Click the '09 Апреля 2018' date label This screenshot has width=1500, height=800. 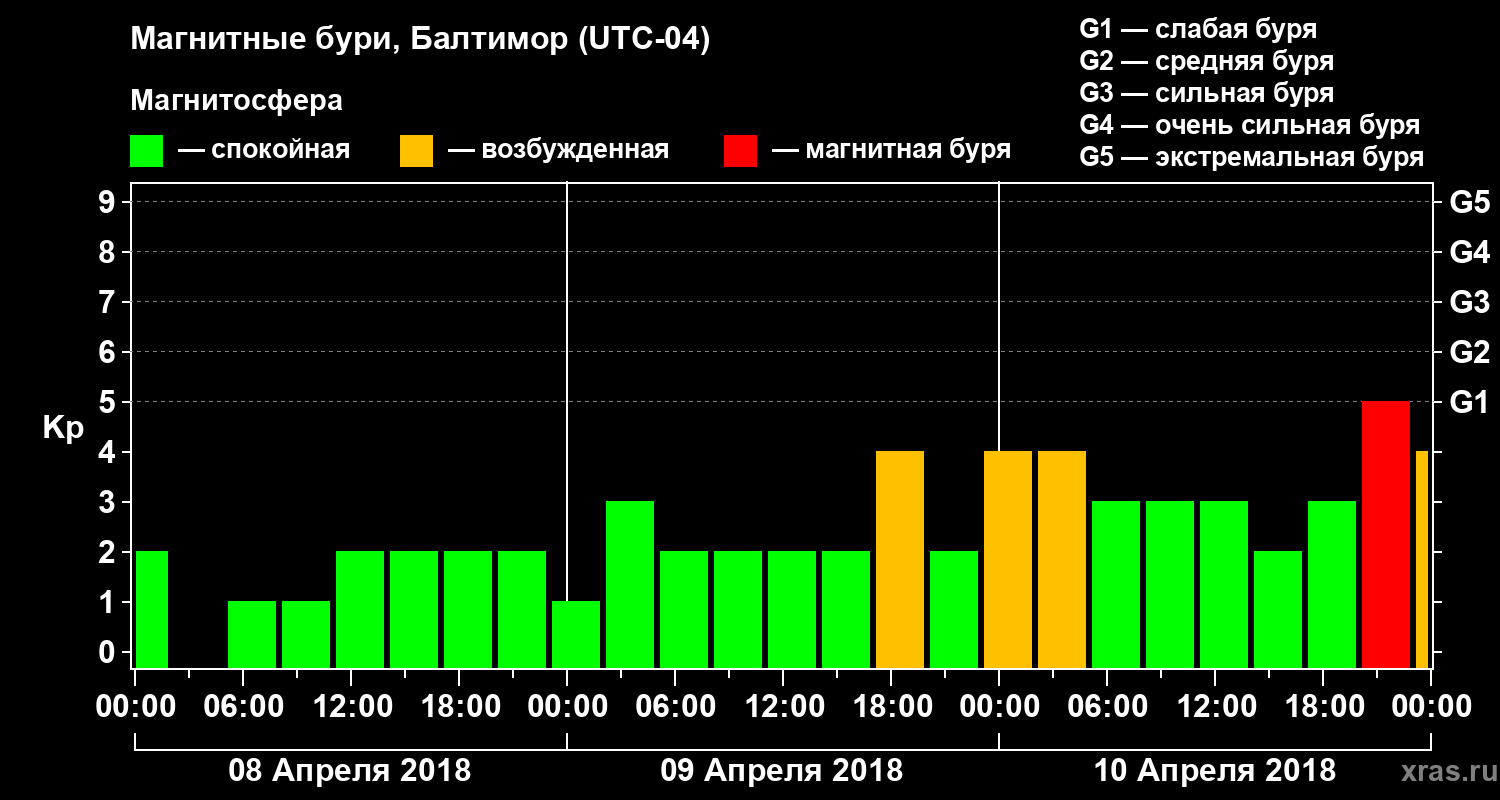coord(782,771)
